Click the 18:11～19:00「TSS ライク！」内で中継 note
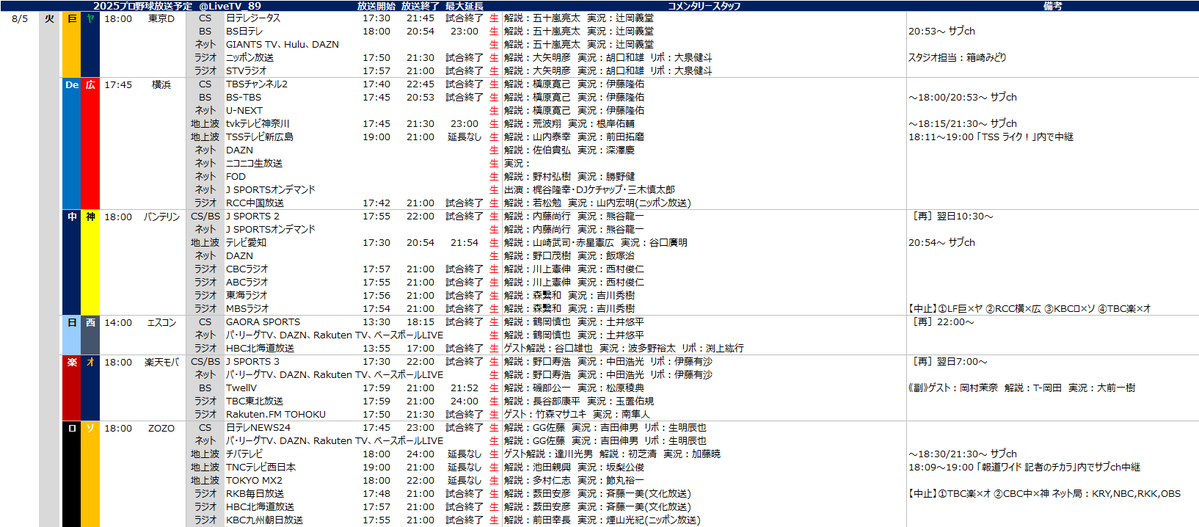Image resolution: width=1199 pixels, height=527 pixels. pyautogui.click(x=991, y=136)
